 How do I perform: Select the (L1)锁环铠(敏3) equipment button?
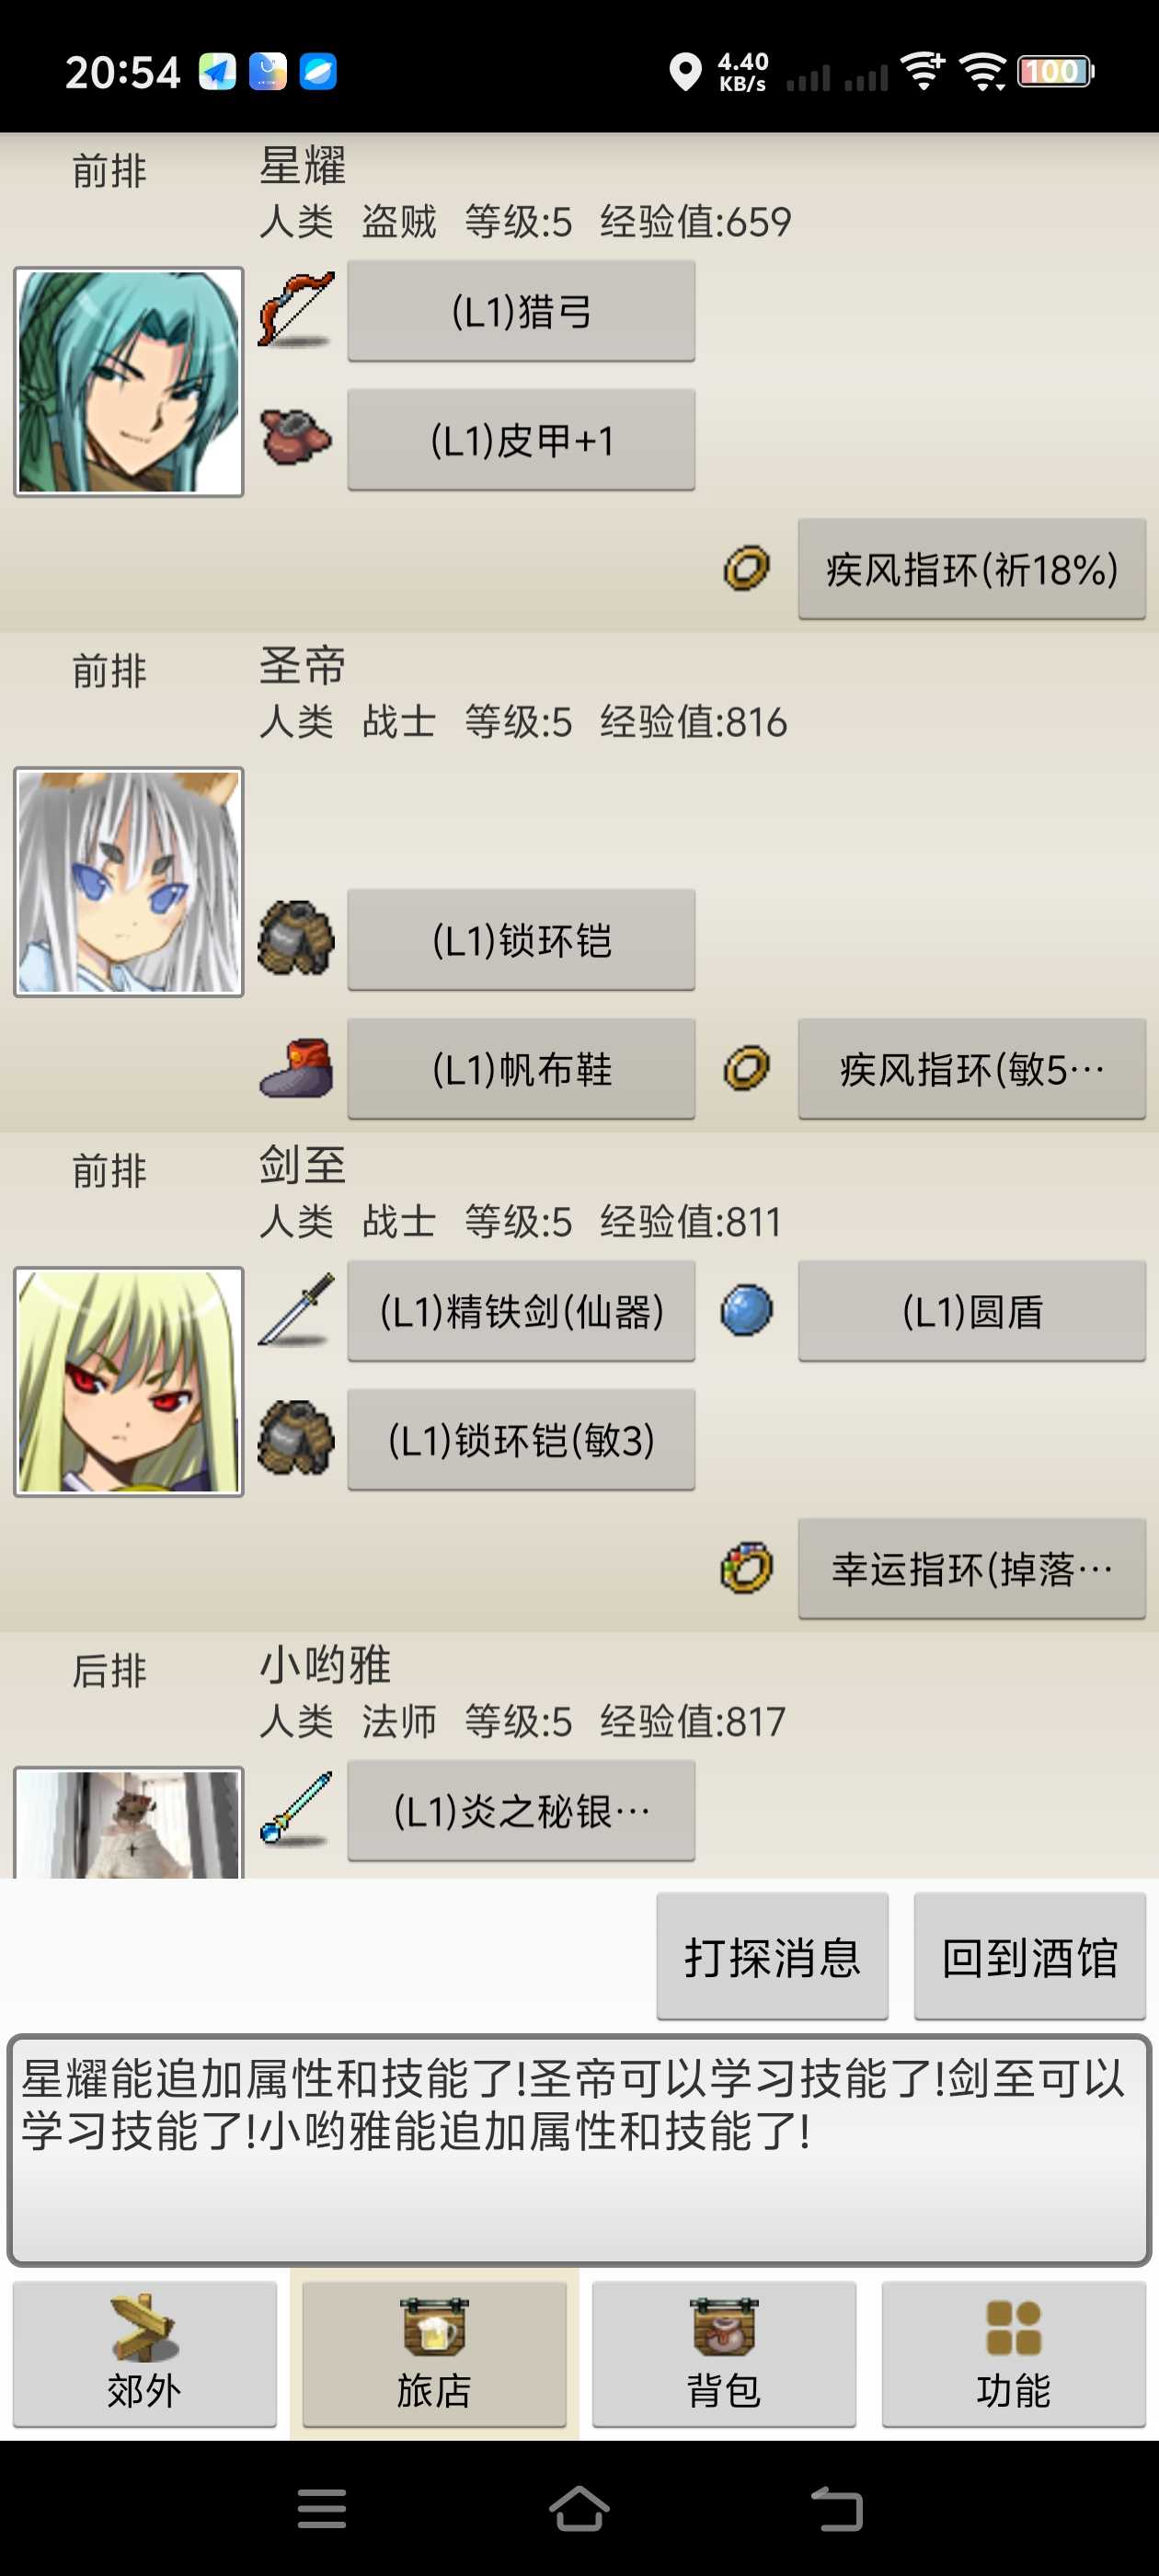(x=521, y=1439)
